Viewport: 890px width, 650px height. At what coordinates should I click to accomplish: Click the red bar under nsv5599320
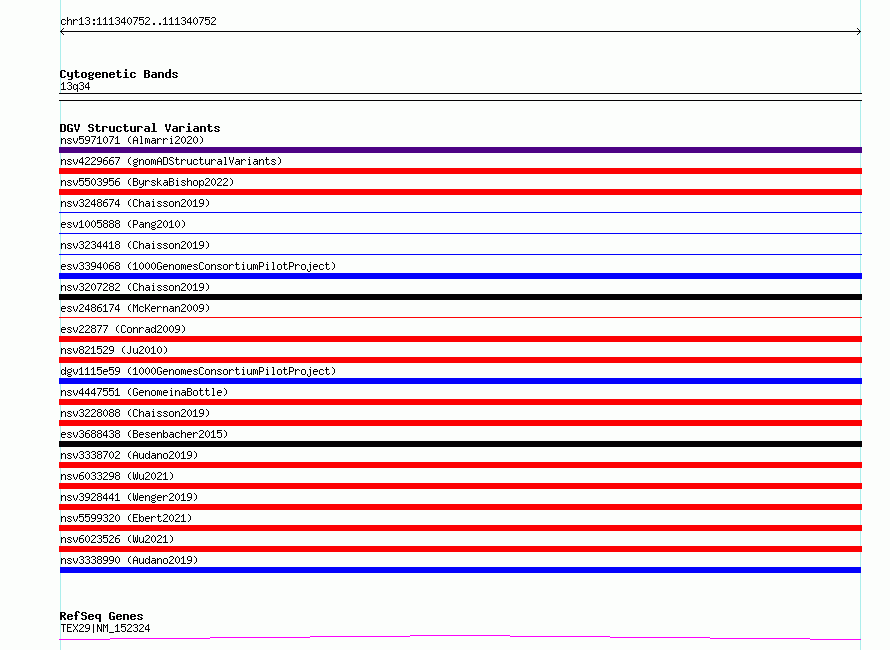pos(460,528)
